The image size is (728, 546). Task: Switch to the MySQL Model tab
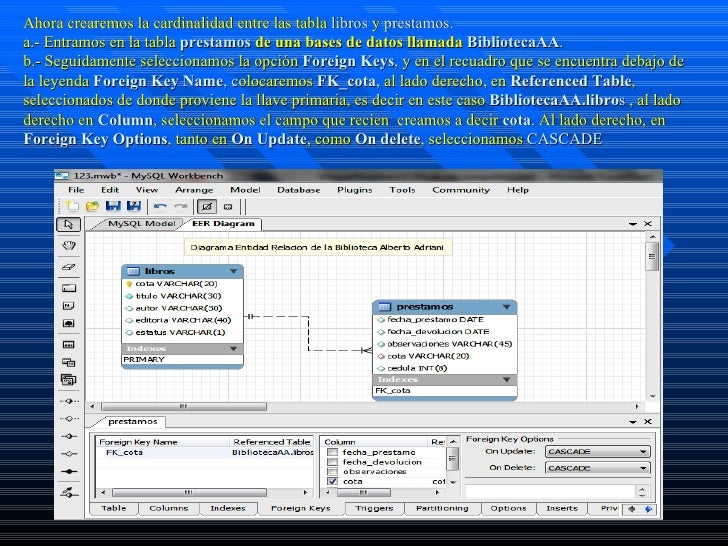point(141,224)
